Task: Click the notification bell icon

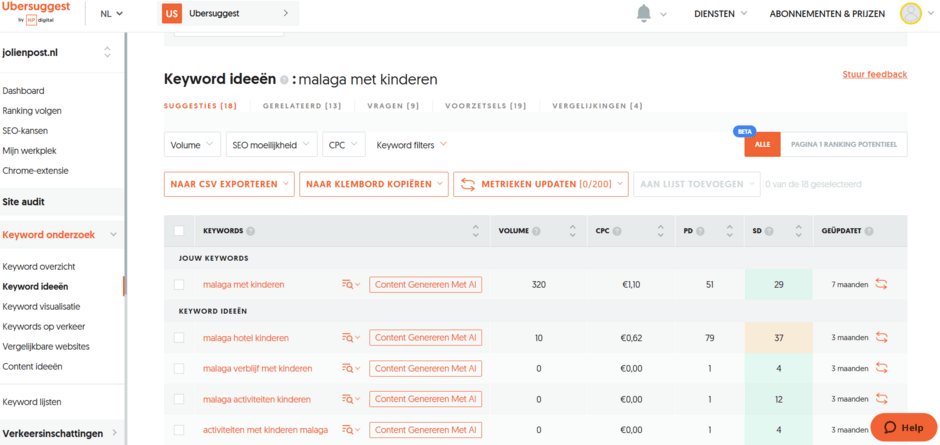Action: point(644,13)
